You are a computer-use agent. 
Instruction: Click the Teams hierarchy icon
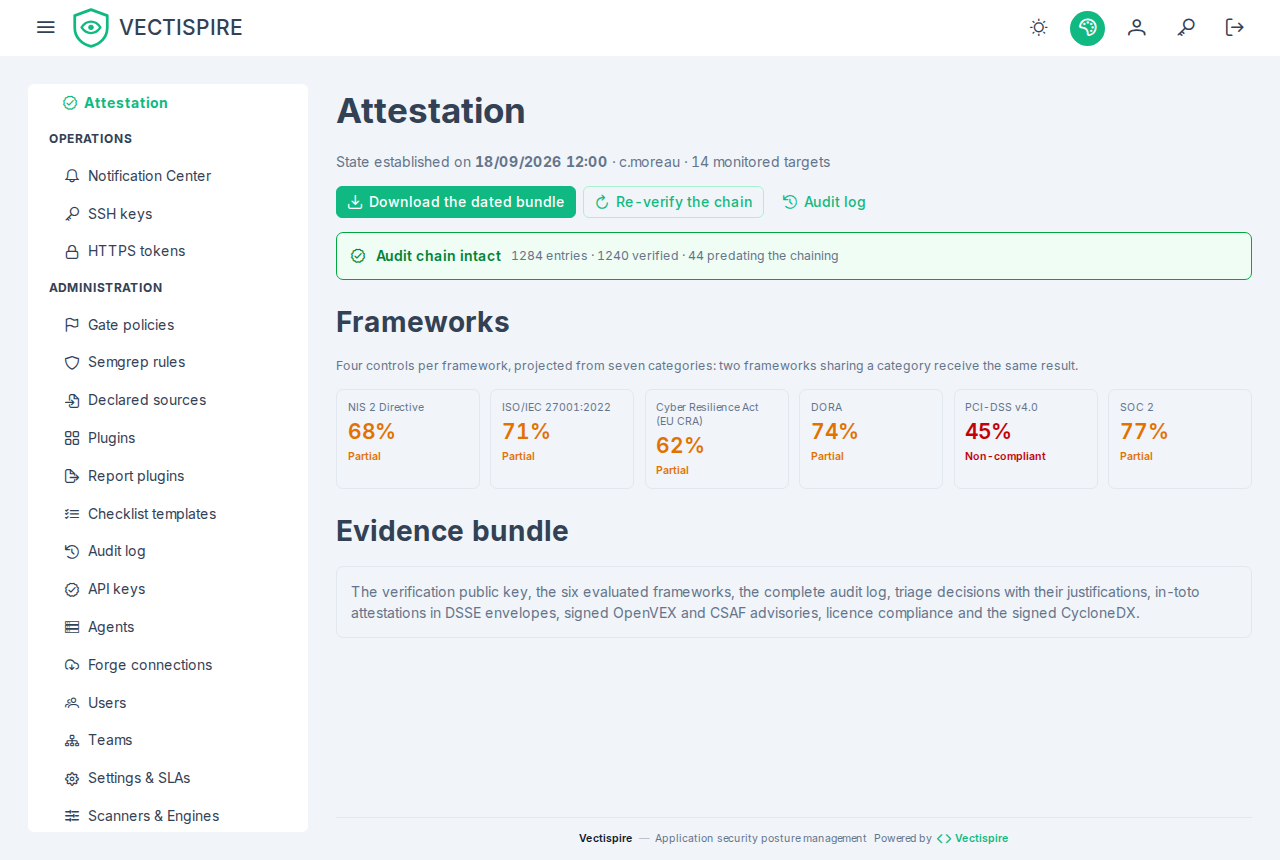tap(72, 740)
